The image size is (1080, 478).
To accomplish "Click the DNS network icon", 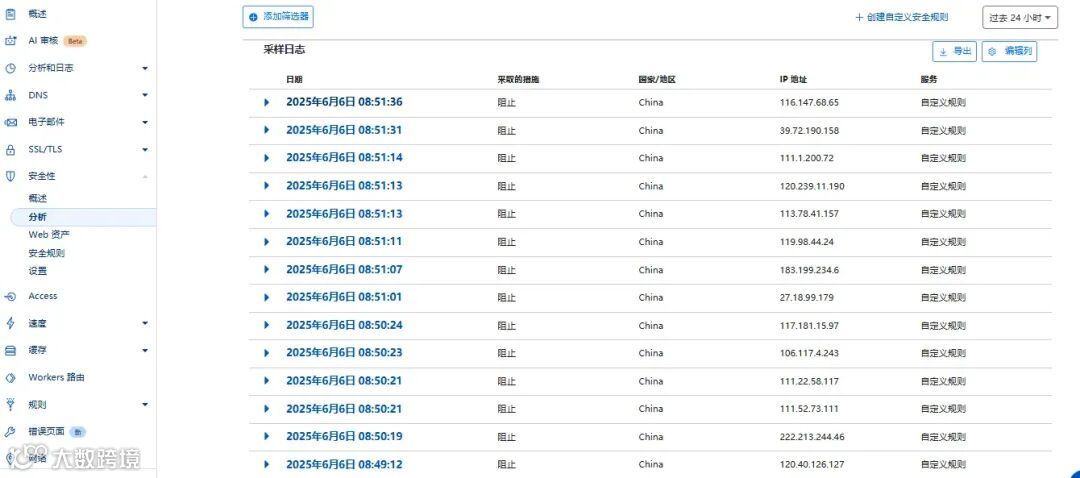I will point(10,95).
